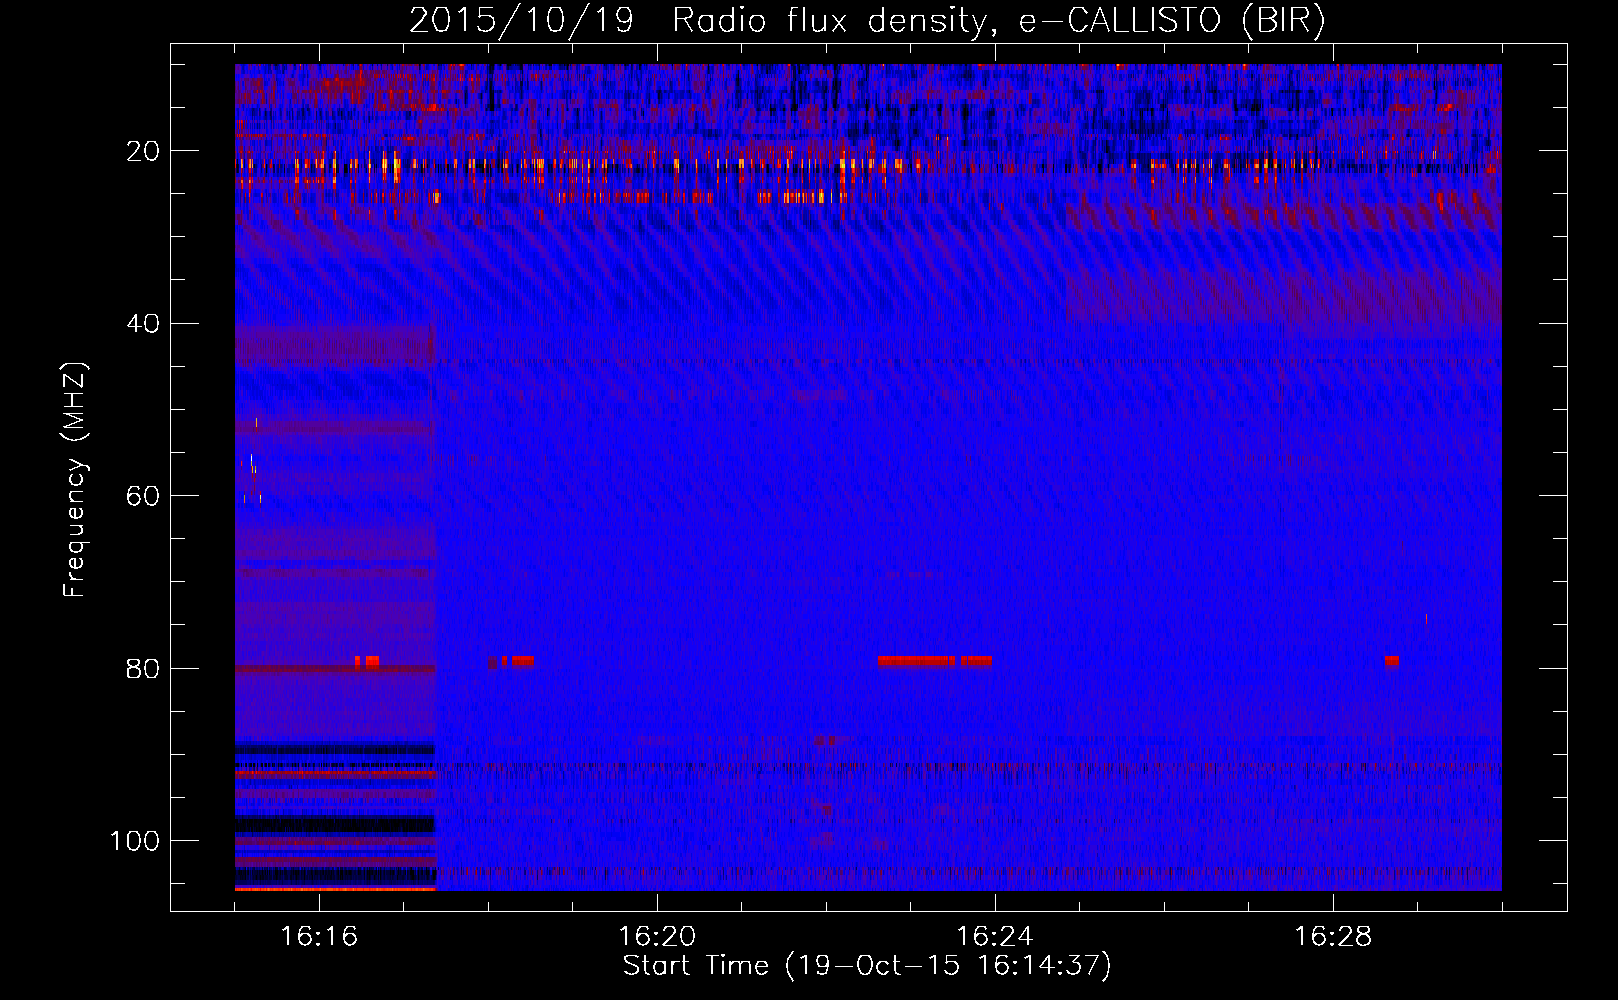
Task: Click the red burst at 80 MHz after 16:28
Action: 1392,661
